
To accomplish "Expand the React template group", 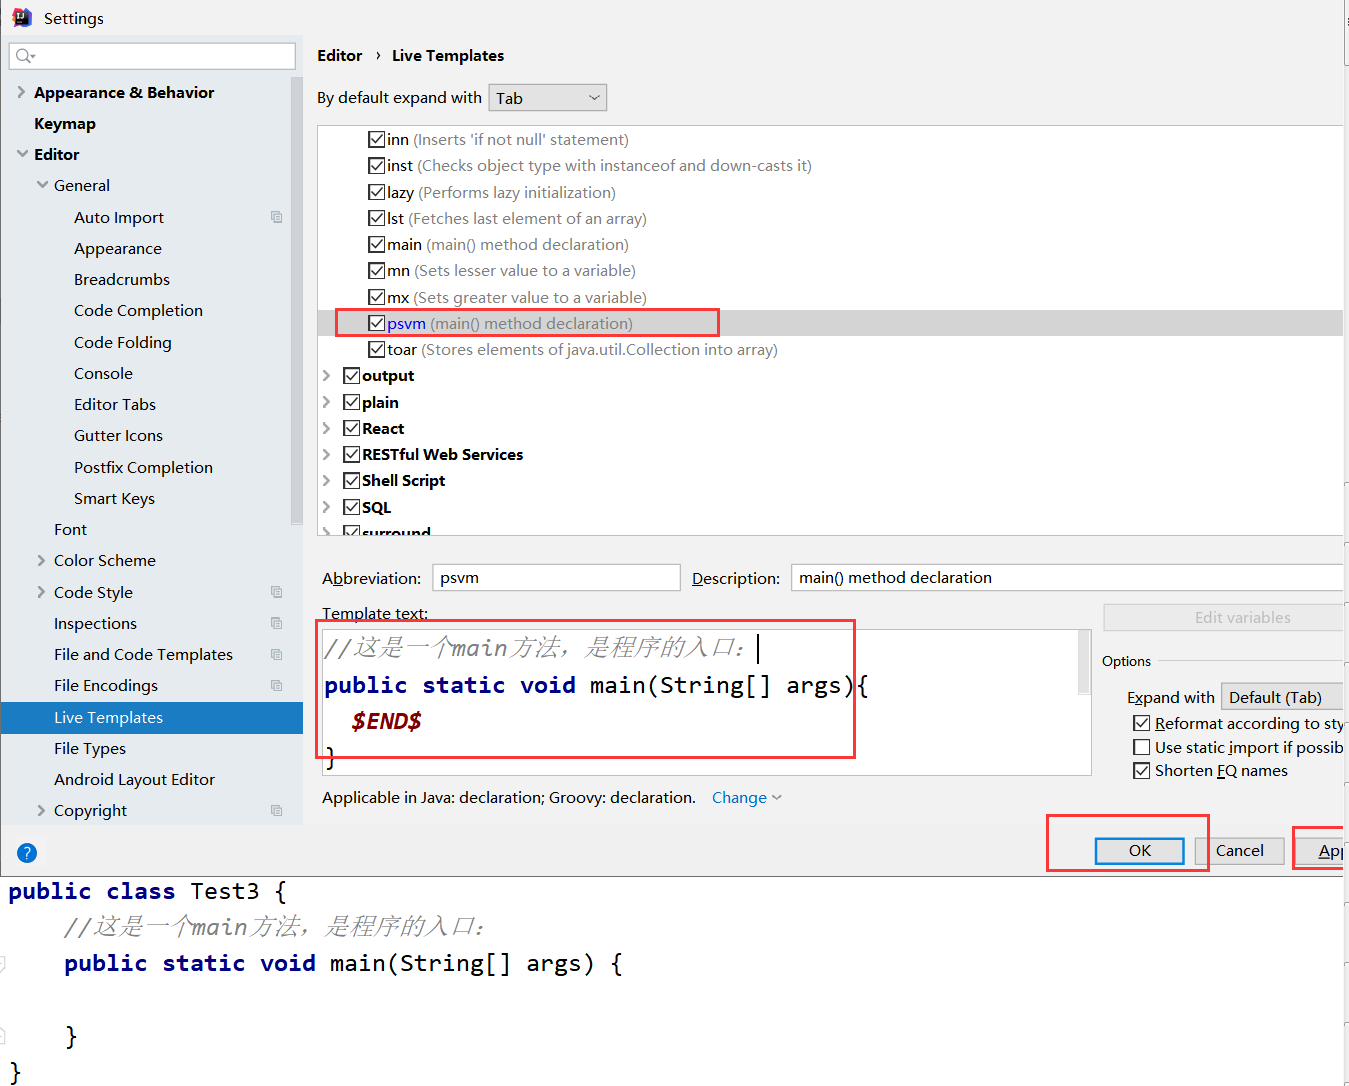I will click(x=326, y=428).
